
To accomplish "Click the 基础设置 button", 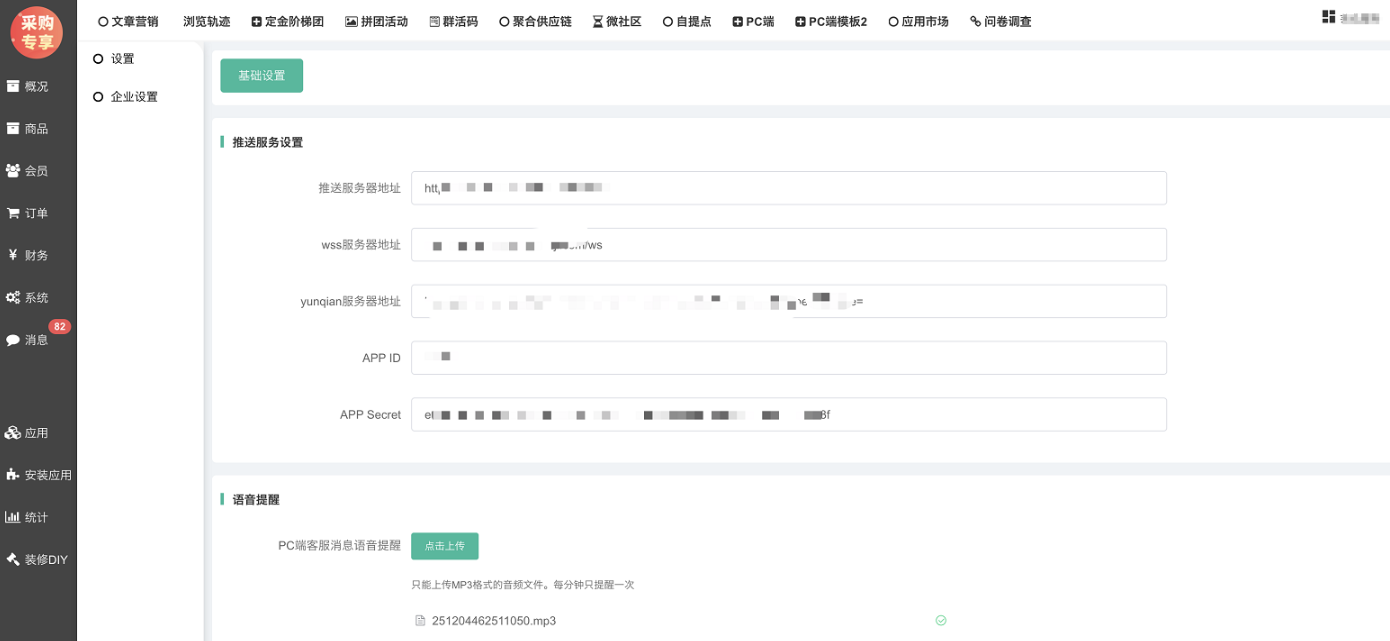I will pos(261,76).
